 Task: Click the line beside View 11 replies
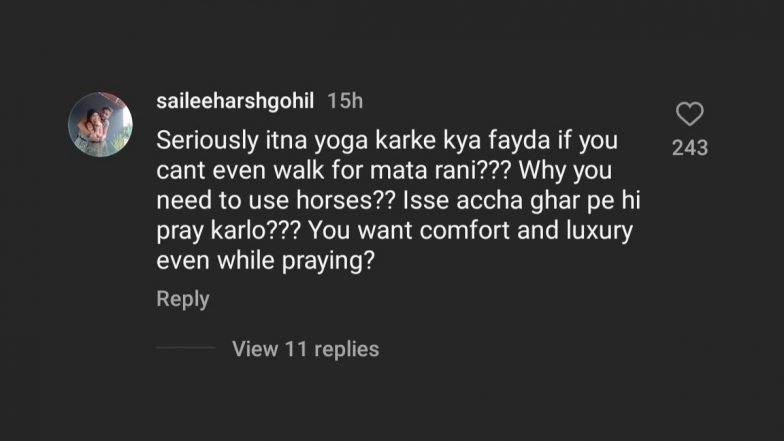pyautogui.click(x=186, y=349)
